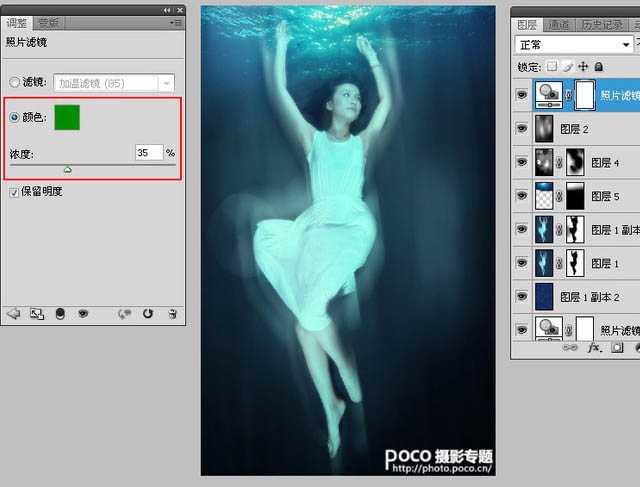Switch to the 蒙版 tab

pos(48,22)
